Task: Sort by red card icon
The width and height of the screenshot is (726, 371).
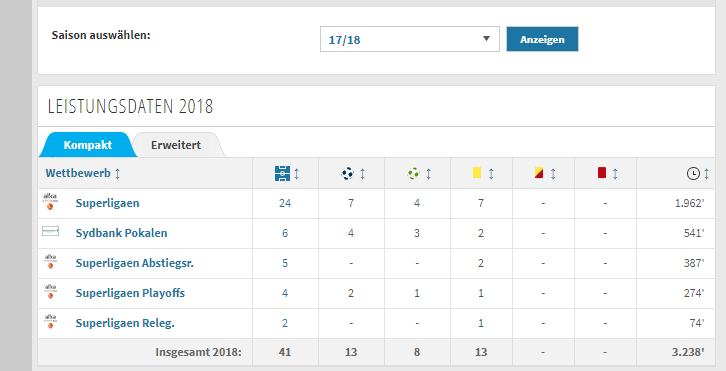Action: tap(601, 173)
